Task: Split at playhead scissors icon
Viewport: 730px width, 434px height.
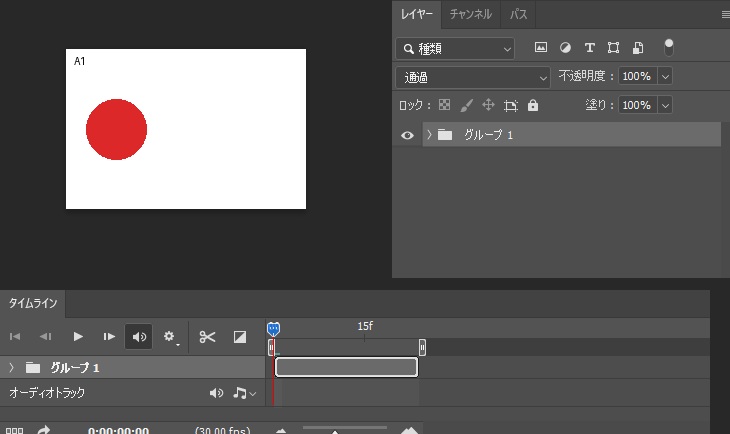Action: click(x=207, y=337)
